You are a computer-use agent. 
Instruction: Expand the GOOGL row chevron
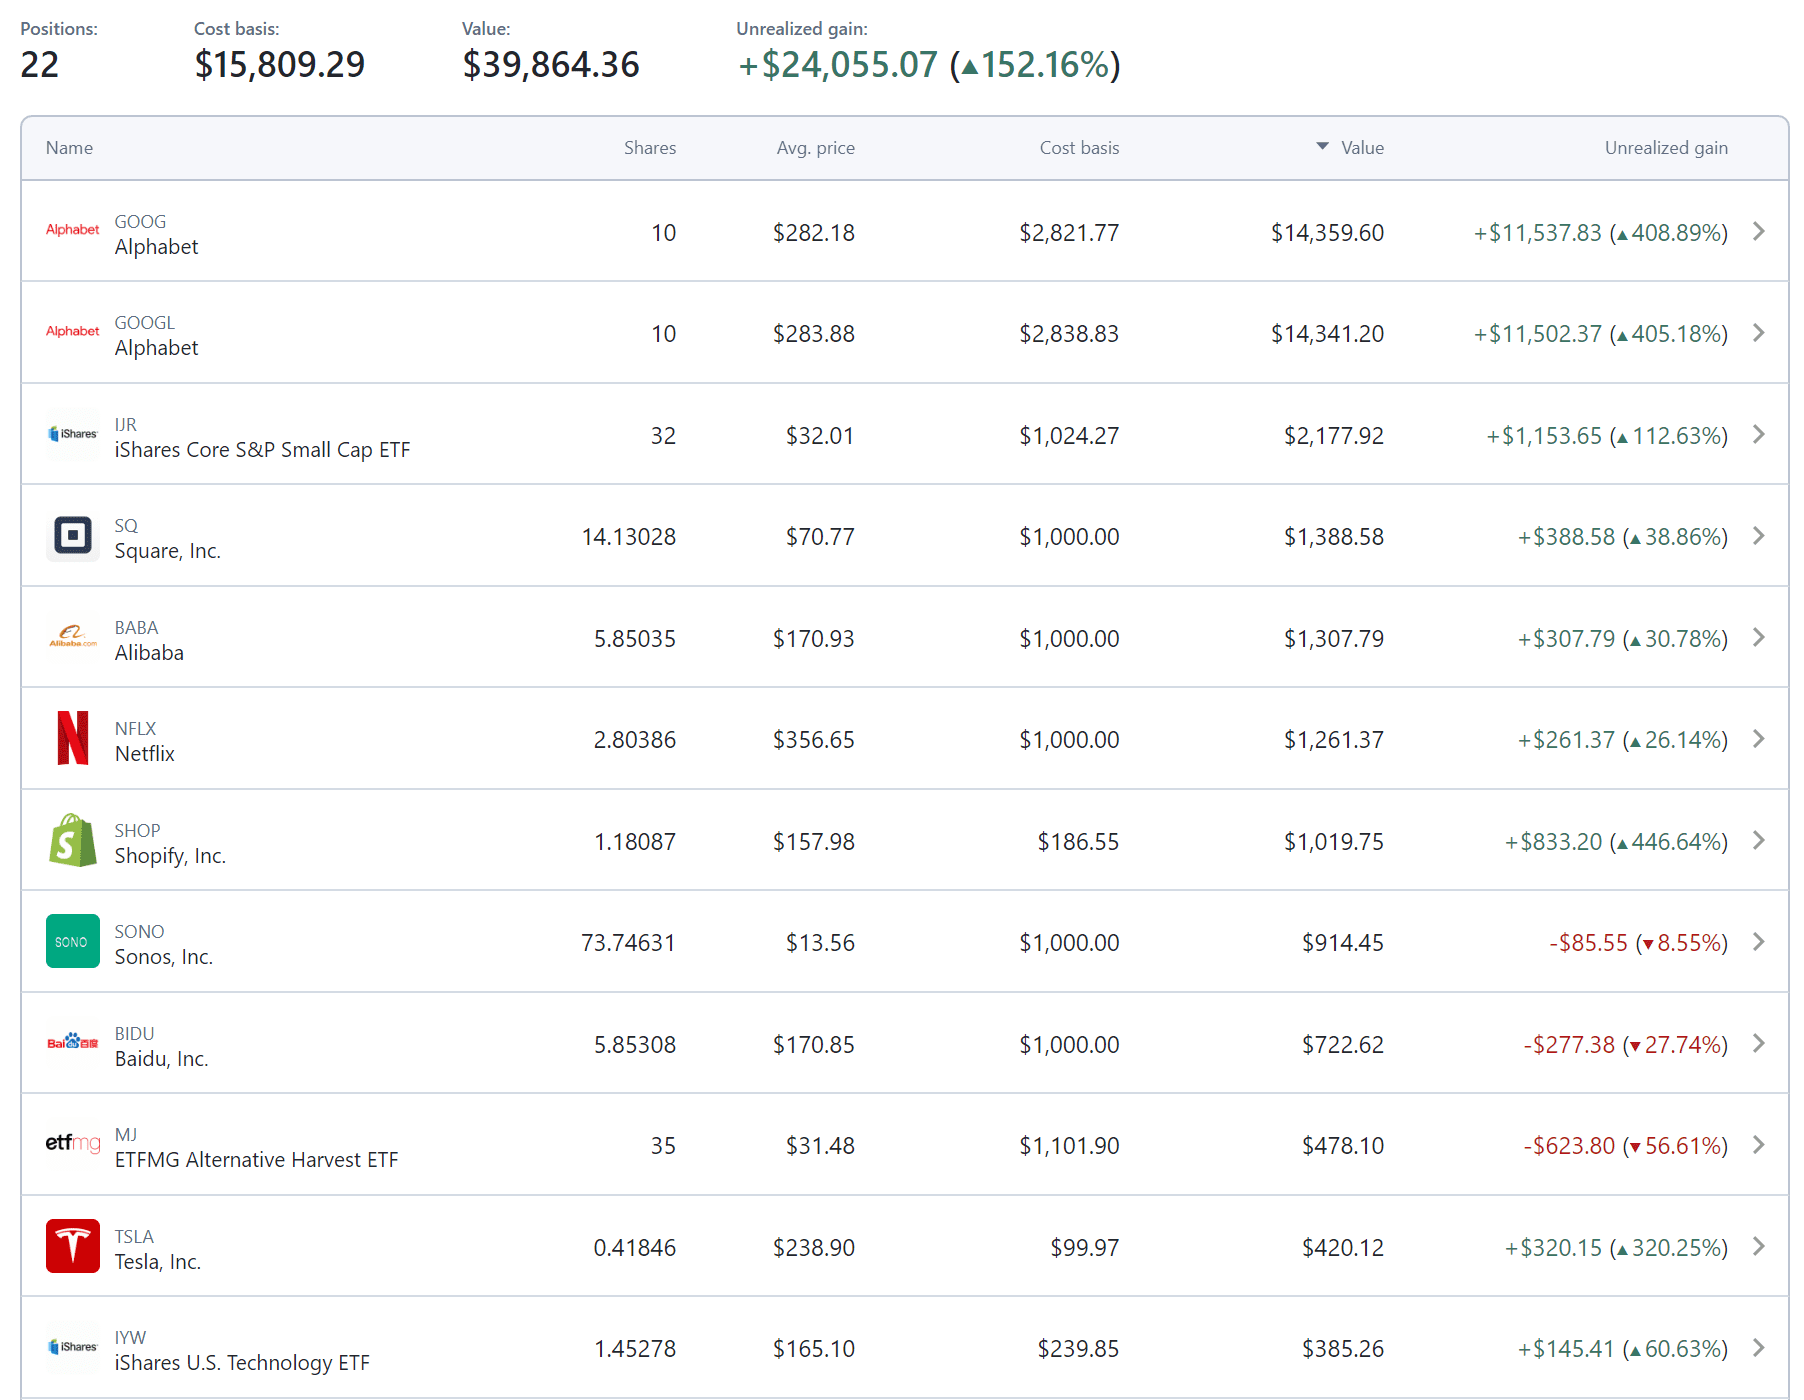pyautogui.click(x=1759, y=332)
